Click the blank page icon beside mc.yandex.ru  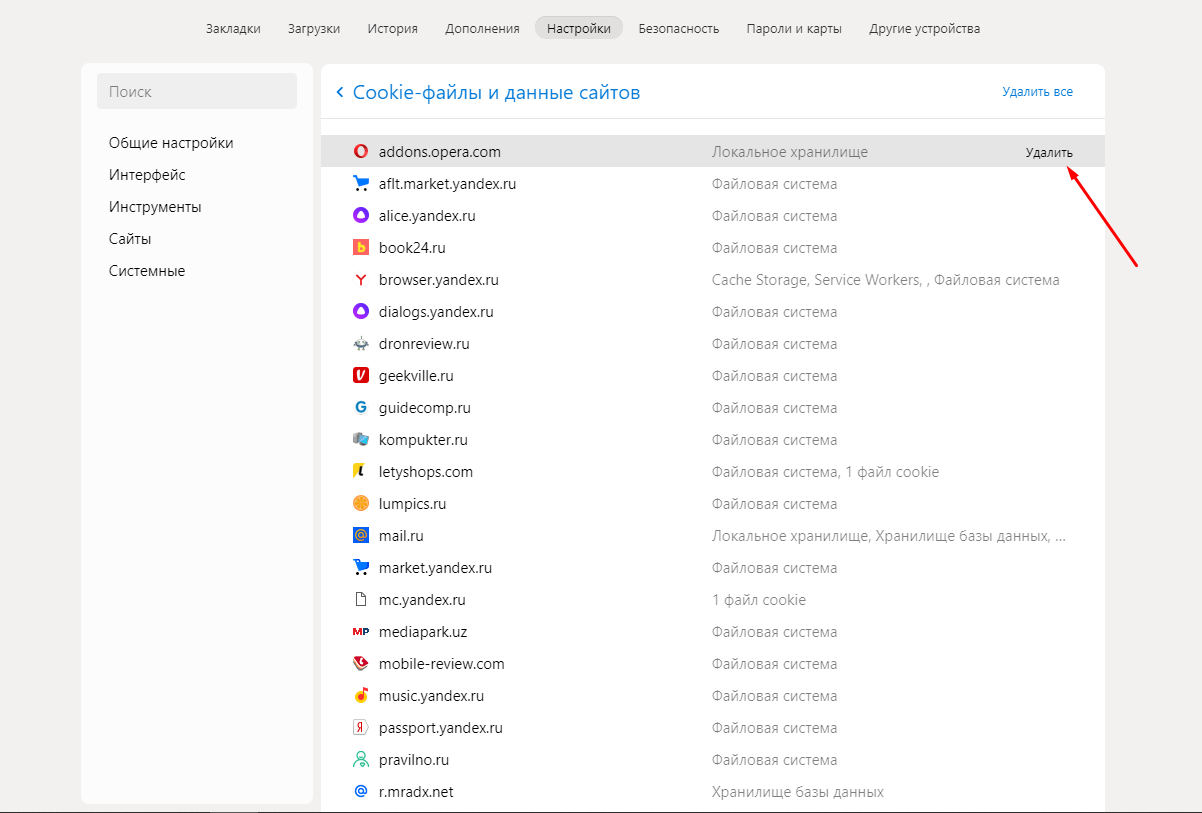(361, 600)
